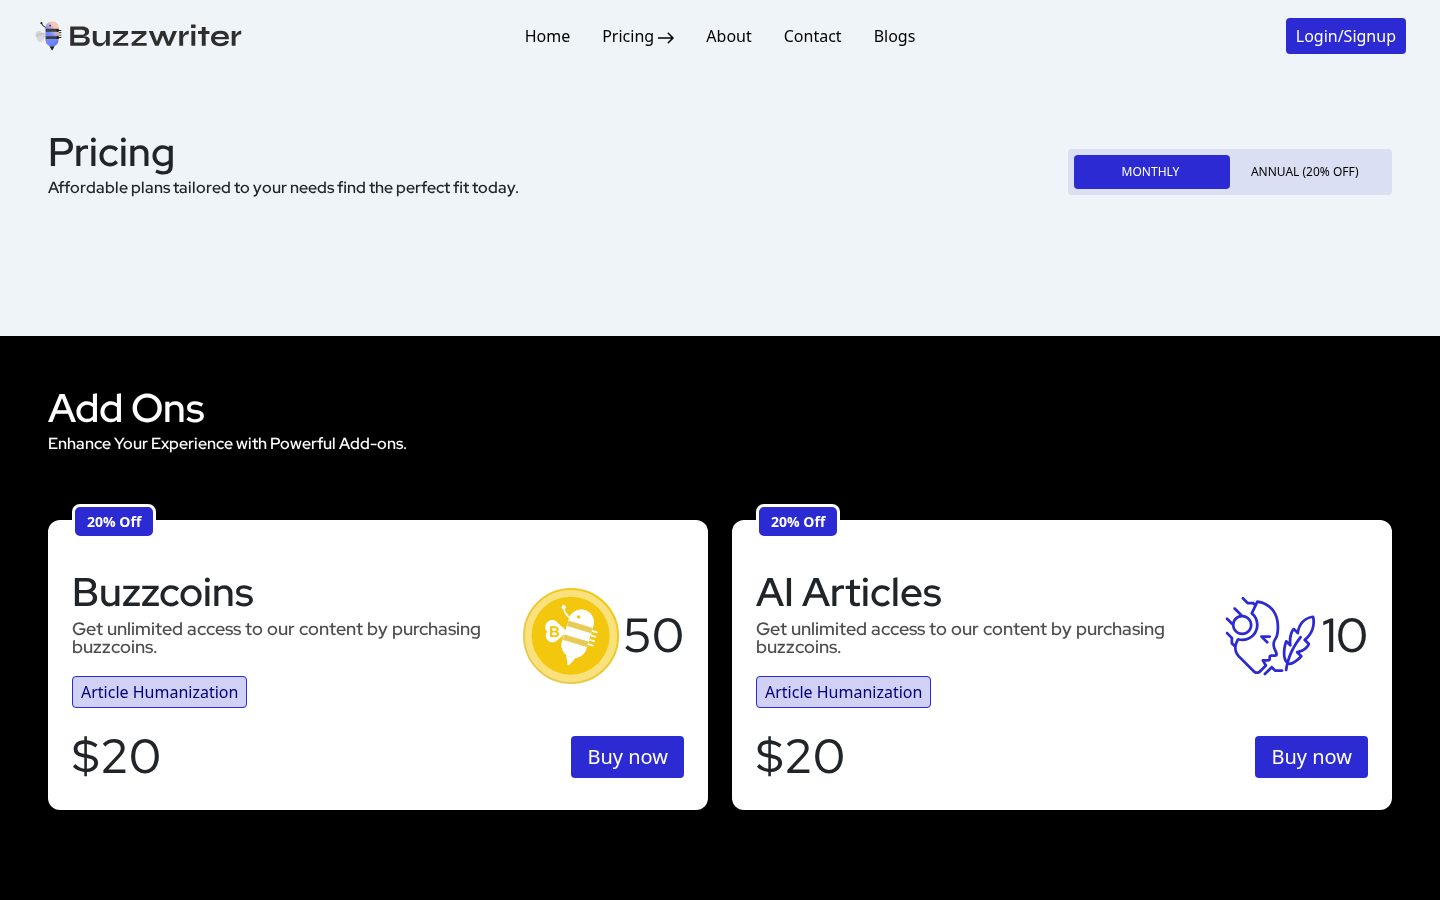Click Article Humanization tag on AI Articles card

pos(843,692)
